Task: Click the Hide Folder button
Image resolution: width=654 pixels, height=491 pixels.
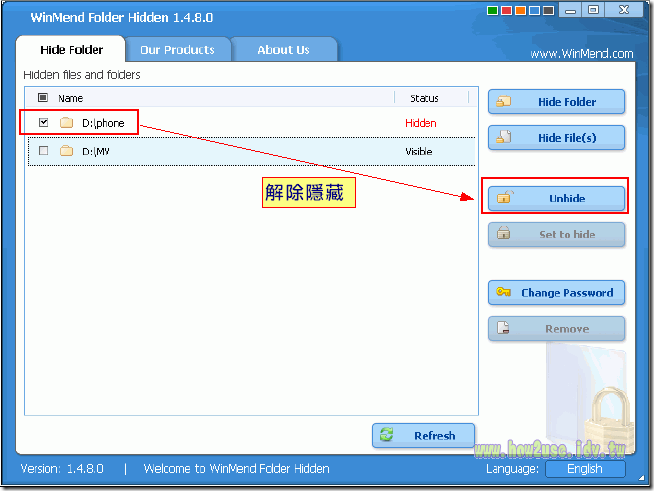Action: pos(556,101)
